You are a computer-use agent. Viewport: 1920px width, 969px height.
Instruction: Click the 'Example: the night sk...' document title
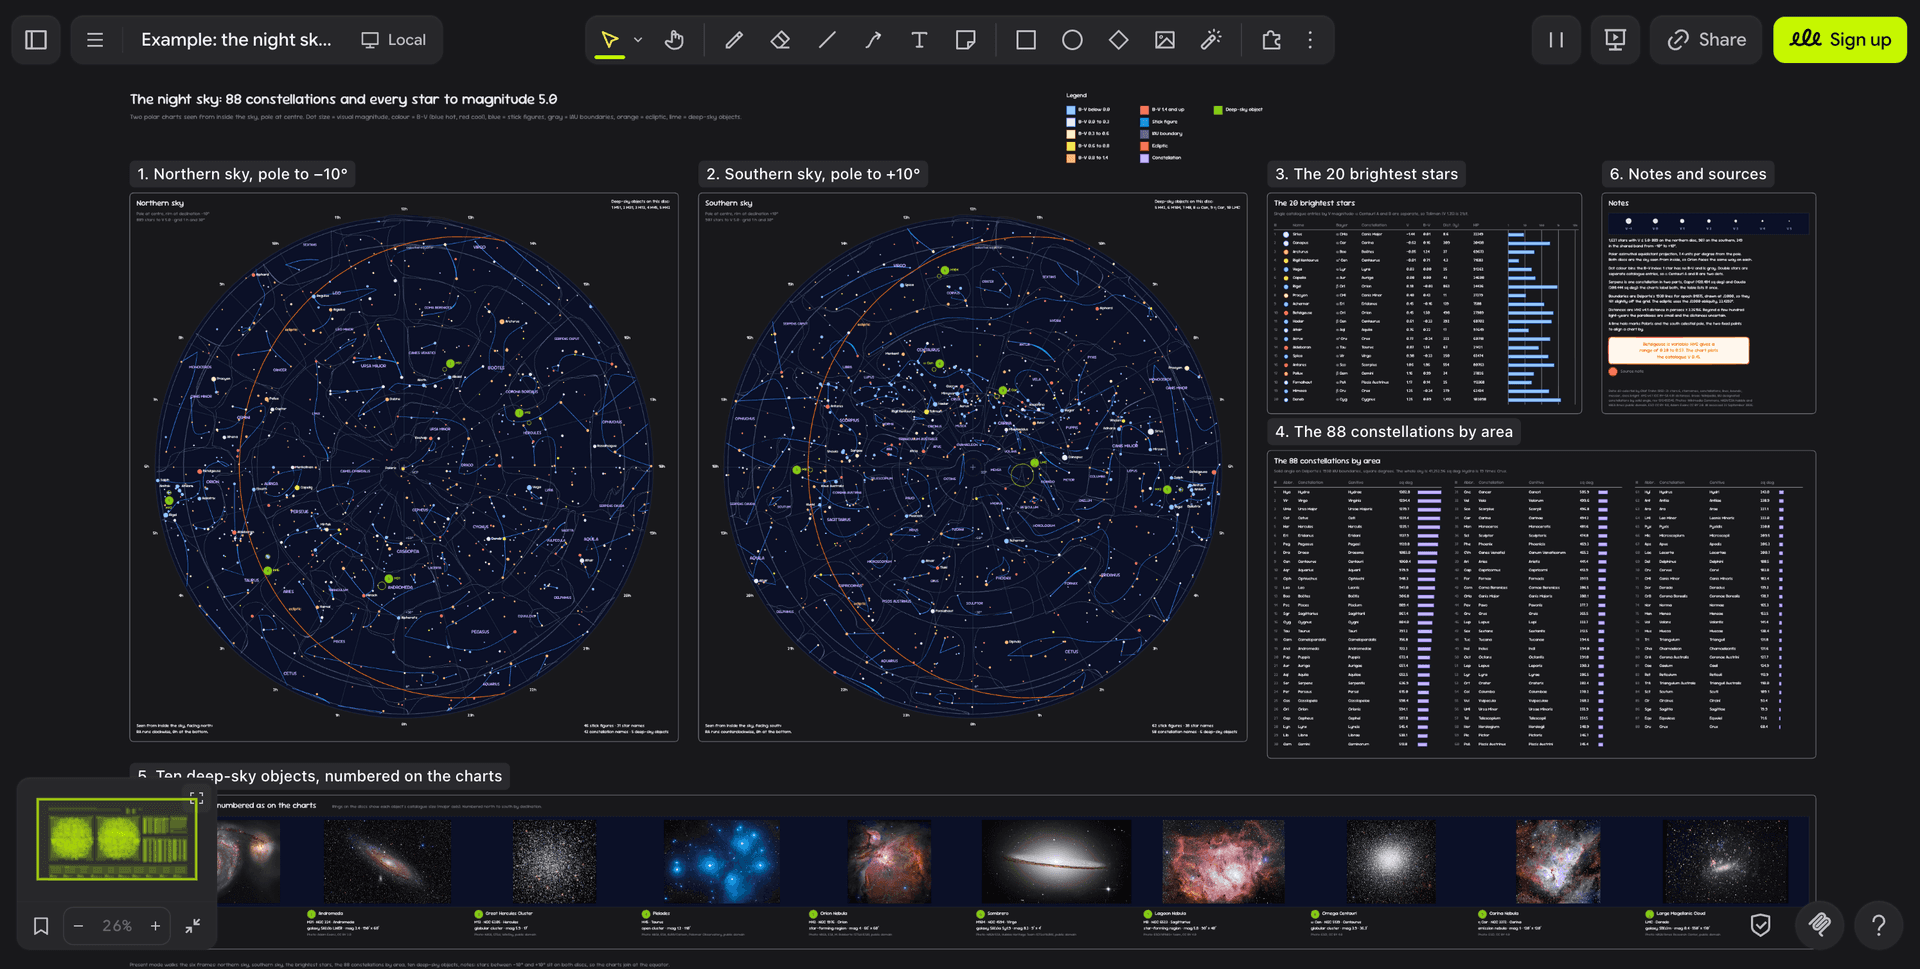(x=236, y=40)
